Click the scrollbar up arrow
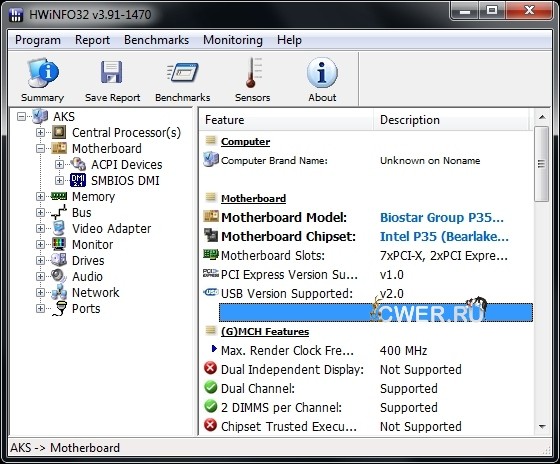 542,117
